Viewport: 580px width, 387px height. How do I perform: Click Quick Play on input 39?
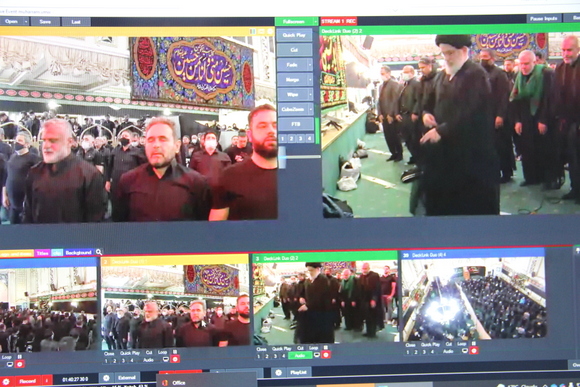coord(431,344)
